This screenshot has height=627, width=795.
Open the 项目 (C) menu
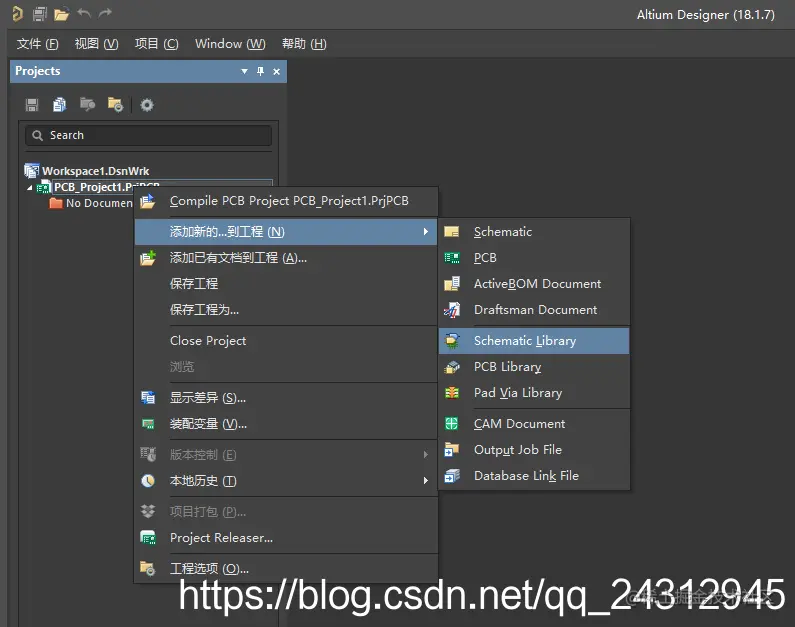click(x=157, y=44)
